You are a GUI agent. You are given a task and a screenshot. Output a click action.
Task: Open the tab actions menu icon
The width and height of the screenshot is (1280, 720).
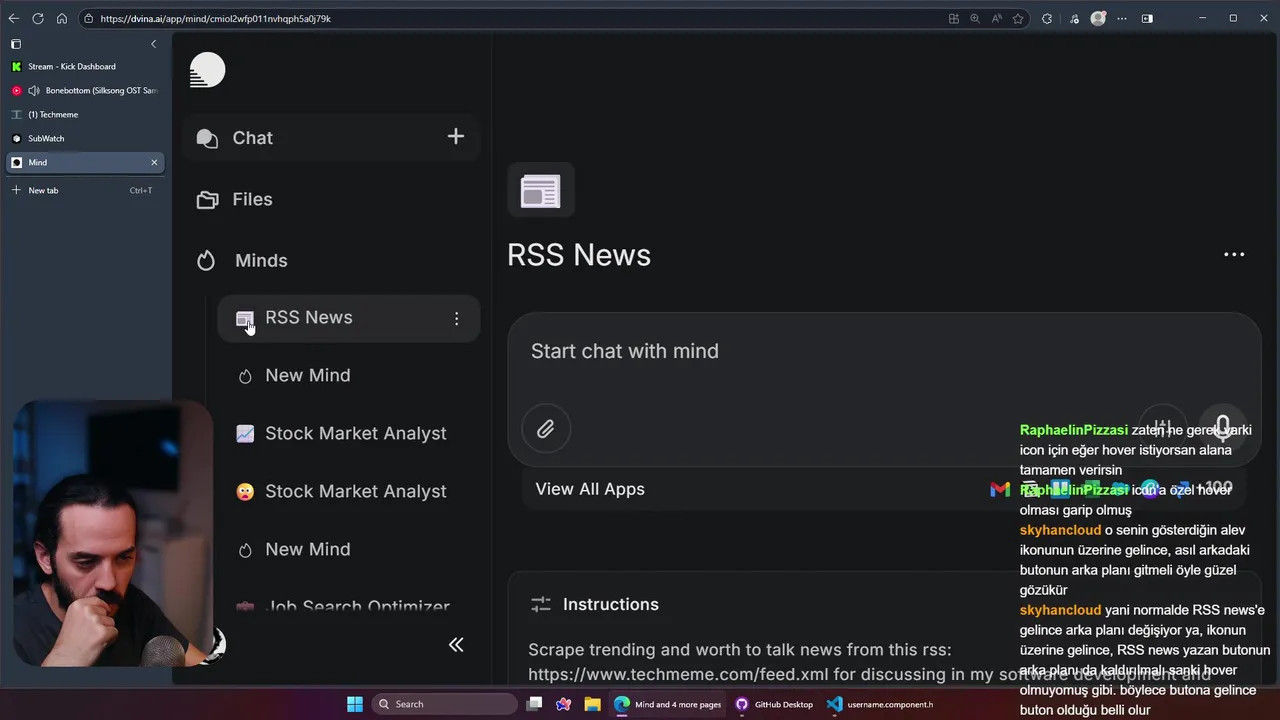pyautogui.click(x=15, y=44)
